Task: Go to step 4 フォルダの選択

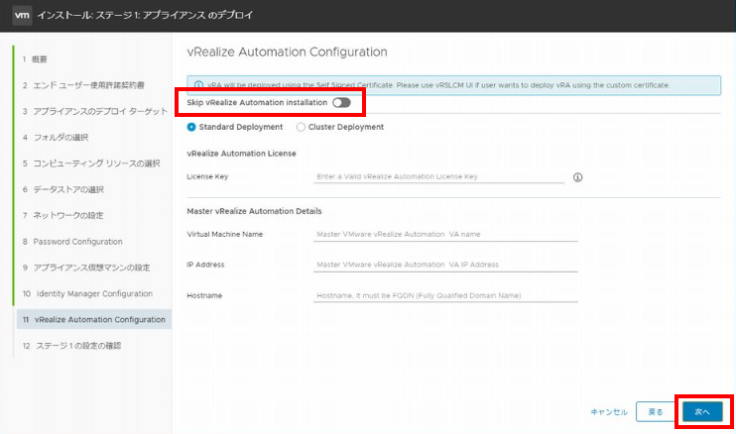Action: (55, 137)
